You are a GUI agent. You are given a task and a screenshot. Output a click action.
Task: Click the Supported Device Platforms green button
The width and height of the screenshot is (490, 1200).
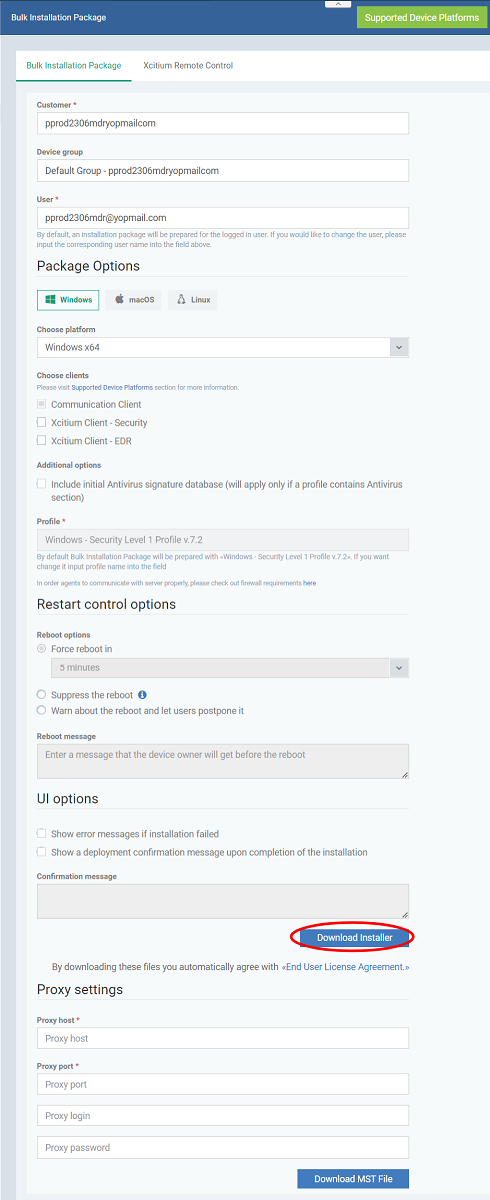(x=422, y=17)
